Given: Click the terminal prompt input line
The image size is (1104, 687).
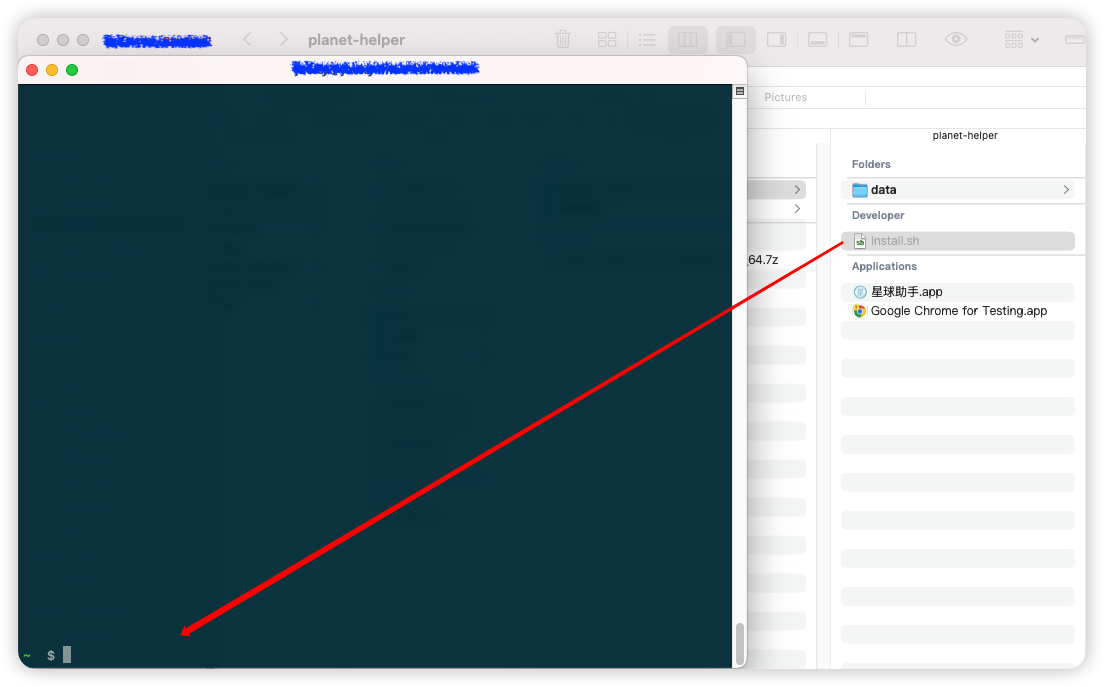Looking at the screenshot, I should tap(300, 655).
